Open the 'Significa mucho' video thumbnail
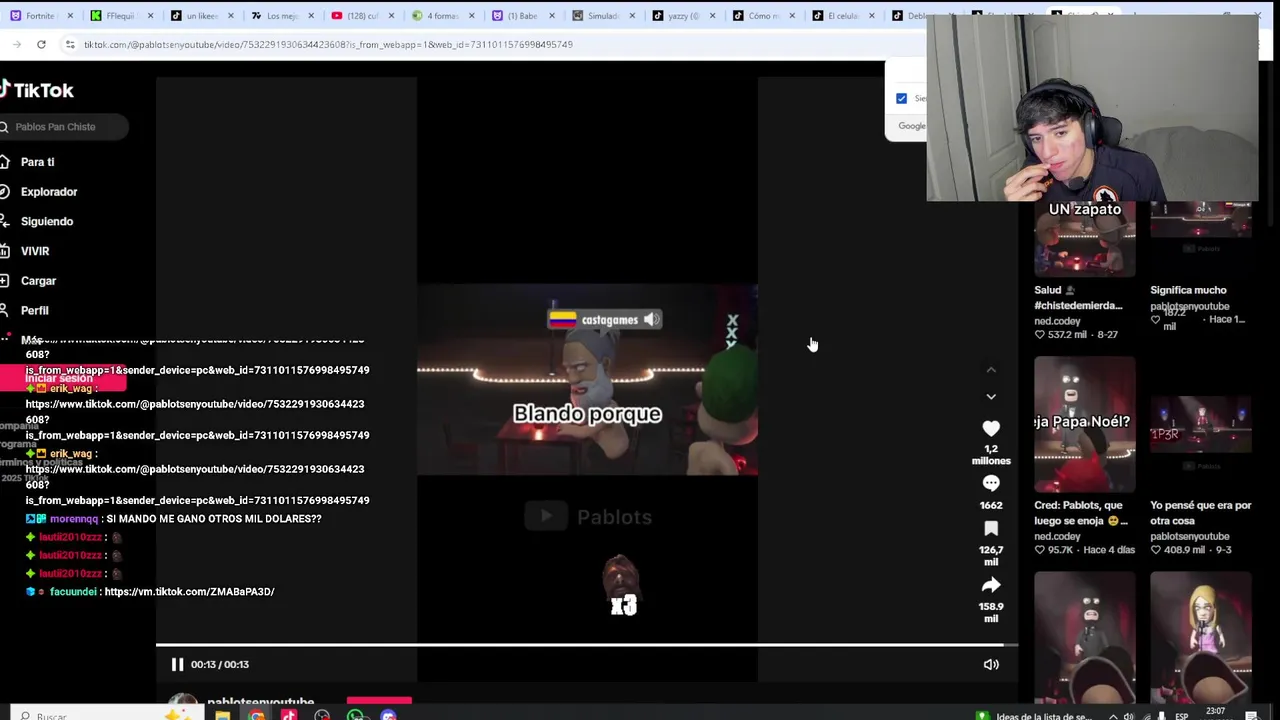This screenshot has width=1280, height=720. [1201, 239]
